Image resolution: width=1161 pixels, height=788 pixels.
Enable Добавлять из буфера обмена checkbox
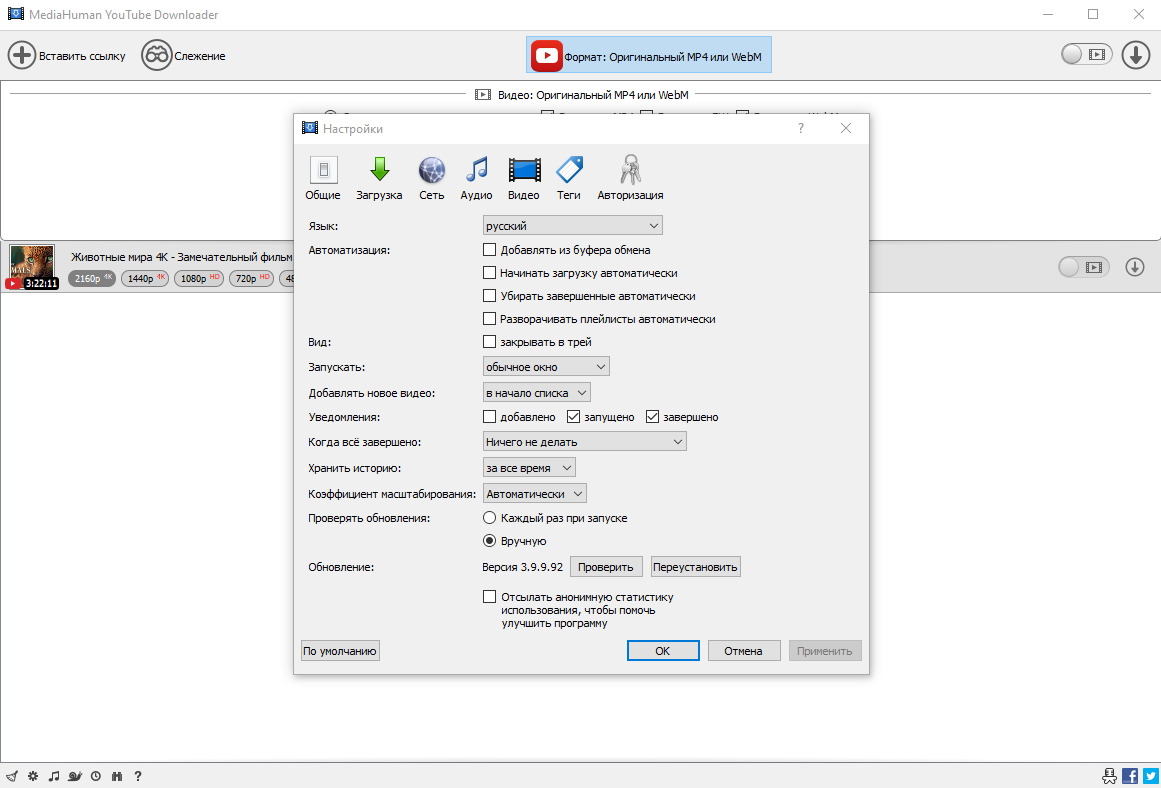click(489, 250)
